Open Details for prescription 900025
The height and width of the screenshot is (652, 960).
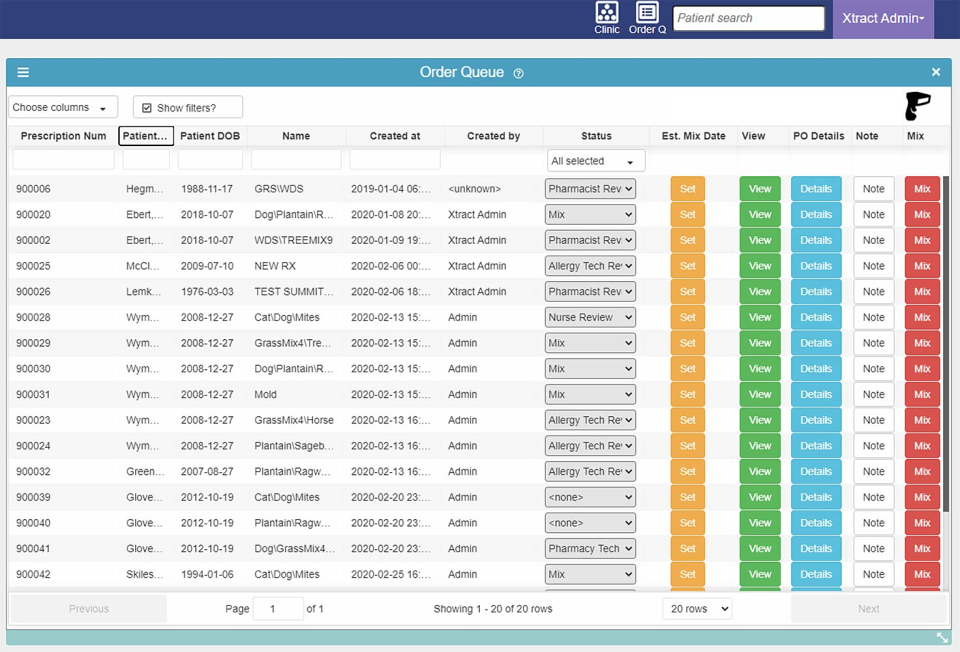coord(816,265)
